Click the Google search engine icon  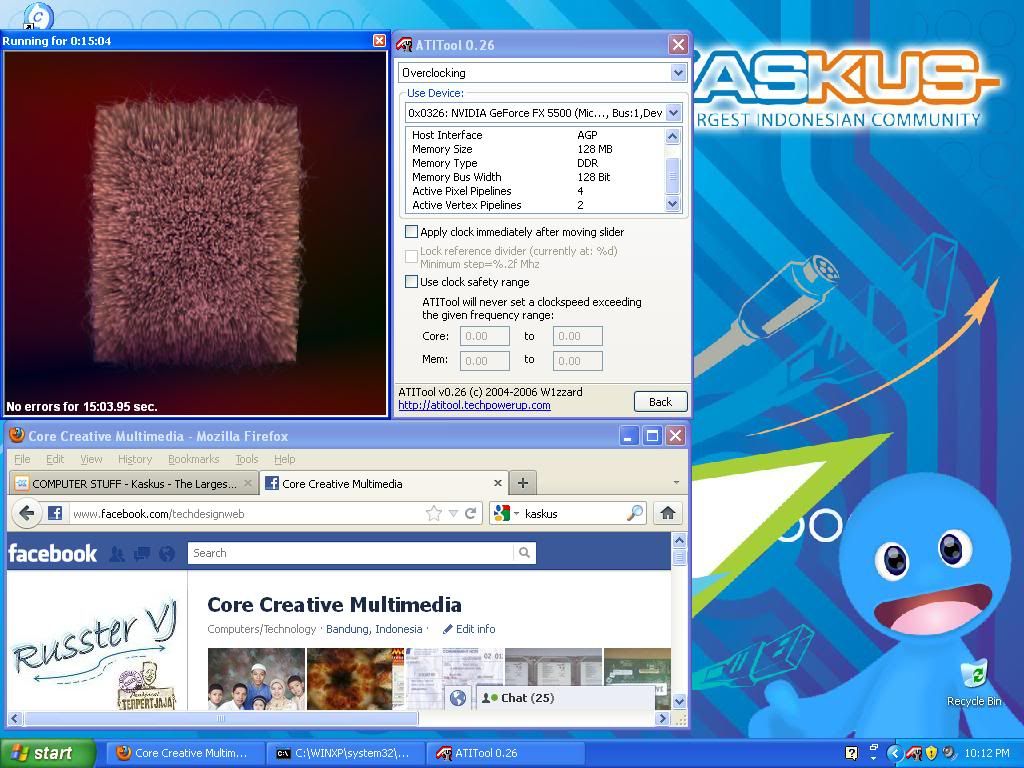501,513
